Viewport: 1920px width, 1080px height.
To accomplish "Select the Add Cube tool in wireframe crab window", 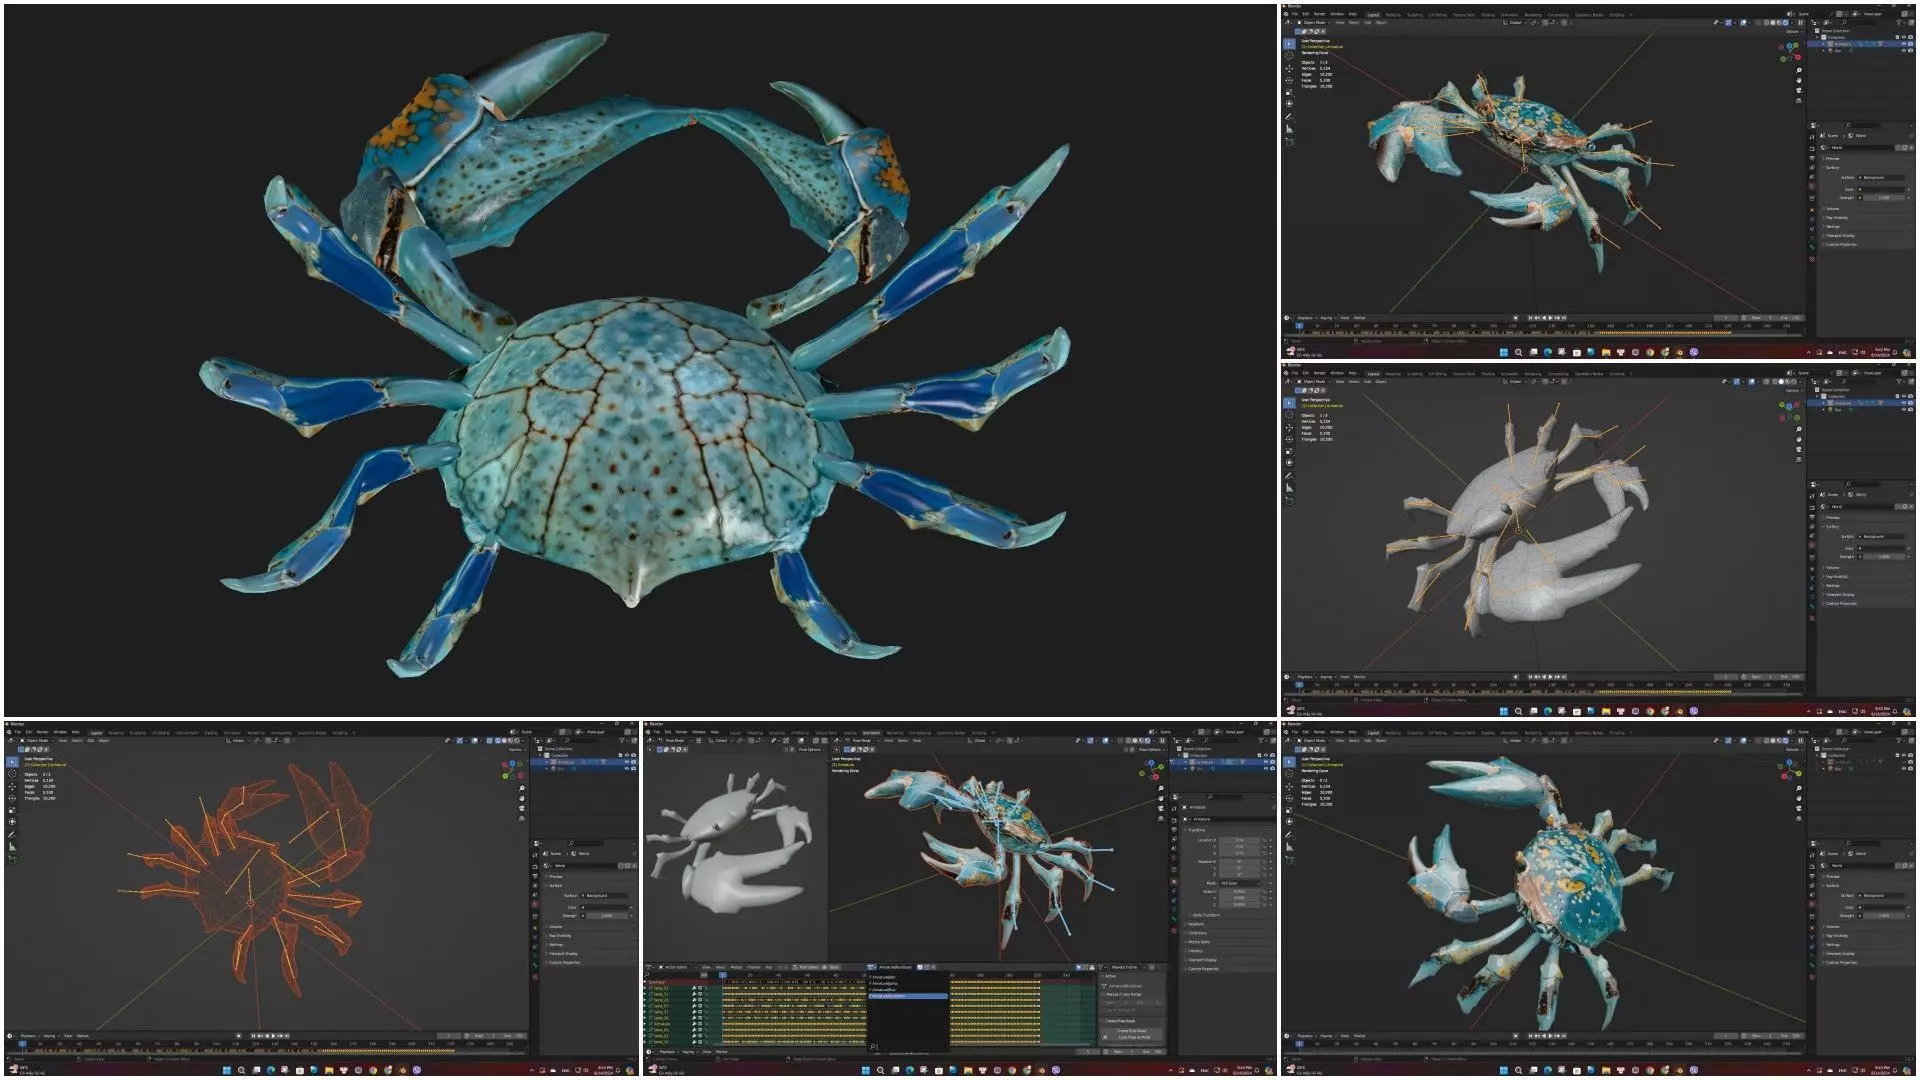I will click(x=12, y=859).
